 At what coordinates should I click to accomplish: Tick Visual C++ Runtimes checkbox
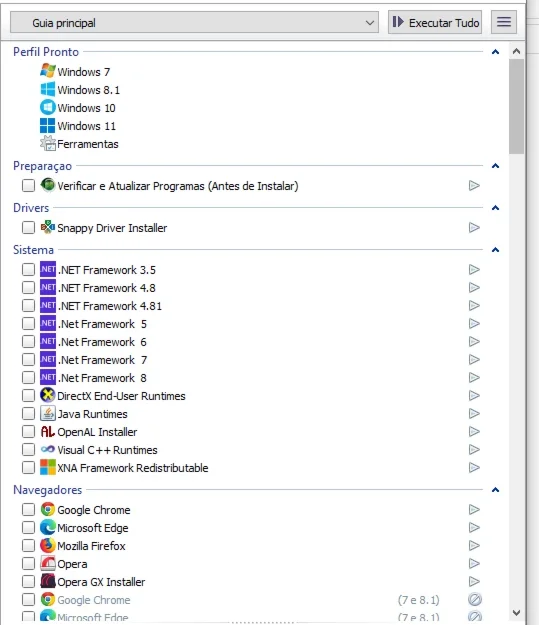coord(28,450)
